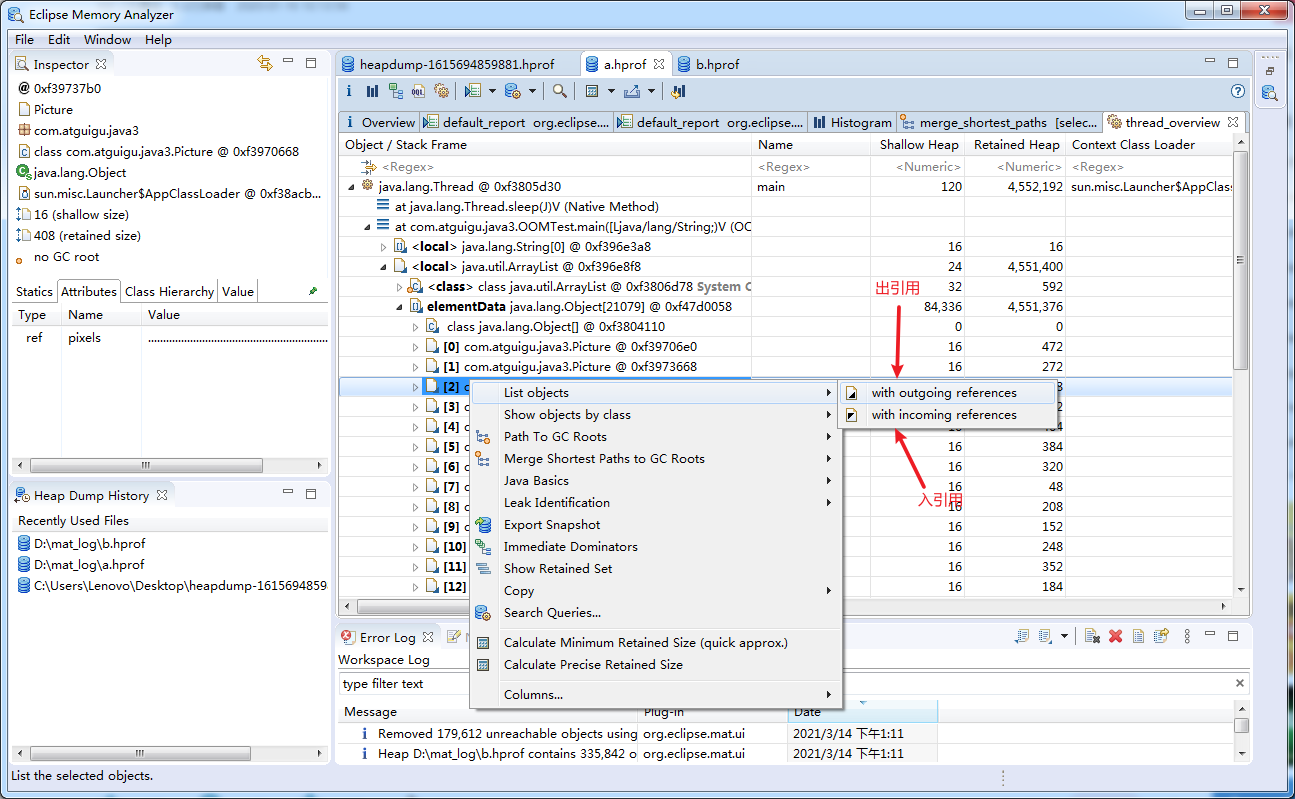
Task: Open dropdown arrow next to Export Log icon
Action: pos(1064,636)
